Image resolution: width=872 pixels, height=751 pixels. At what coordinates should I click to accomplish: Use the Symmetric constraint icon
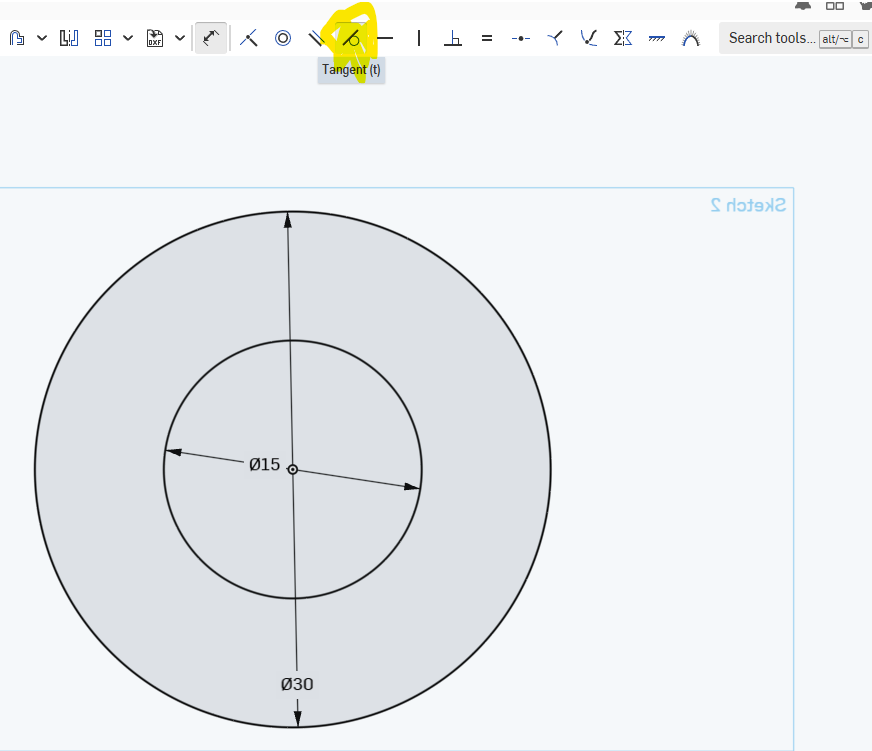(623, 39)
